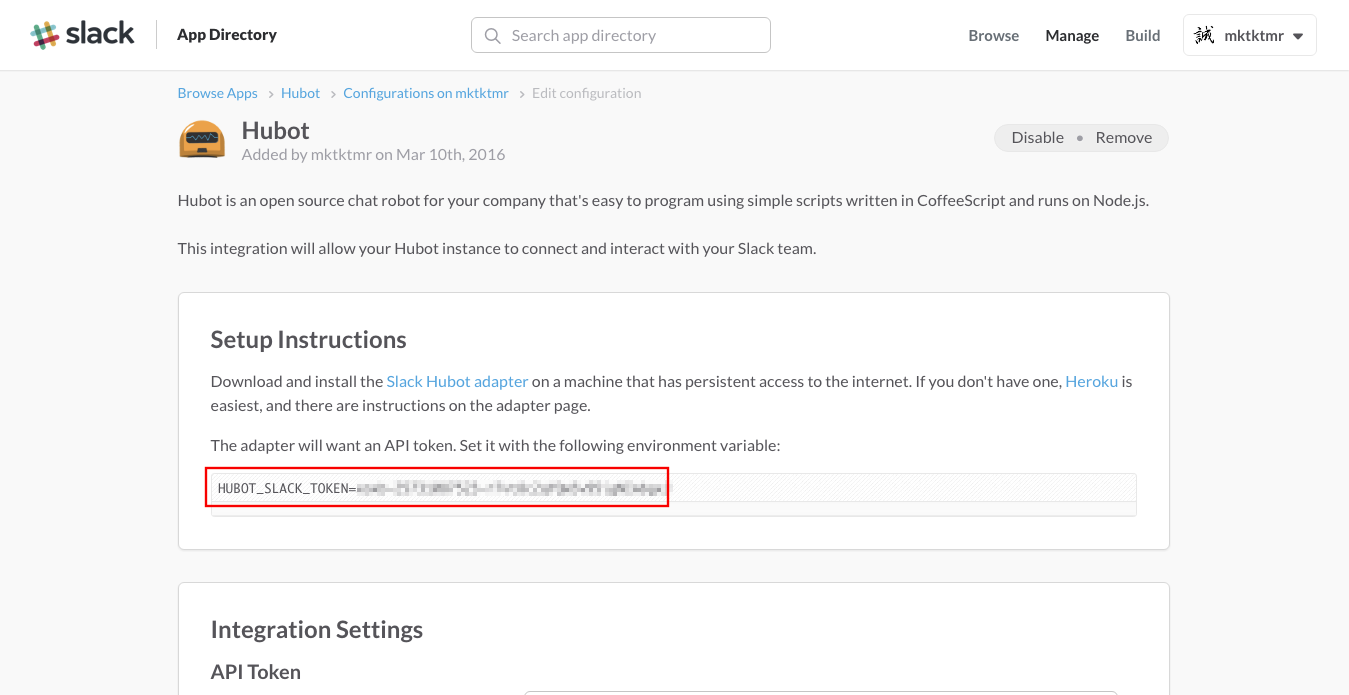Image resolution: width=1349 pixels, height=695 pixels.
Task: Click the Setup Instructions heading
Action: coord(309,340)
